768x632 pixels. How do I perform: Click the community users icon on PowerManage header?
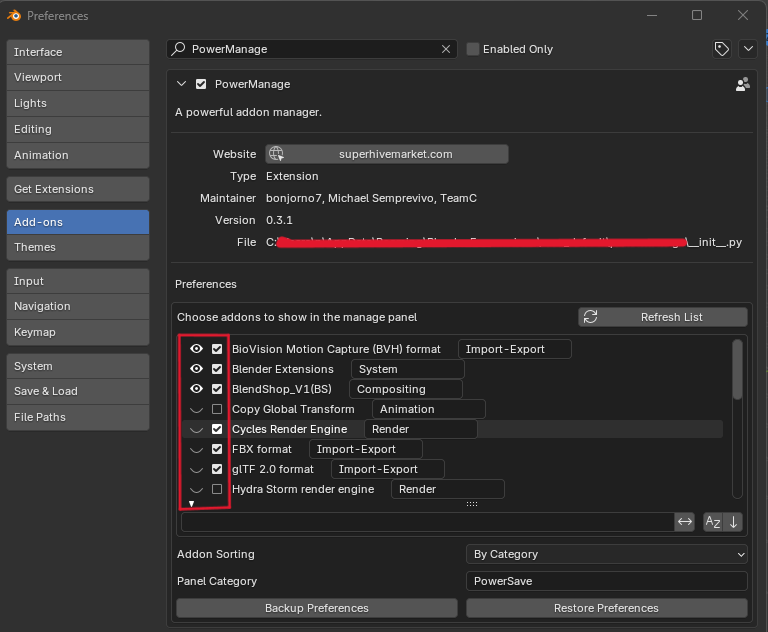pyautogui.click(x=742, y=85)
